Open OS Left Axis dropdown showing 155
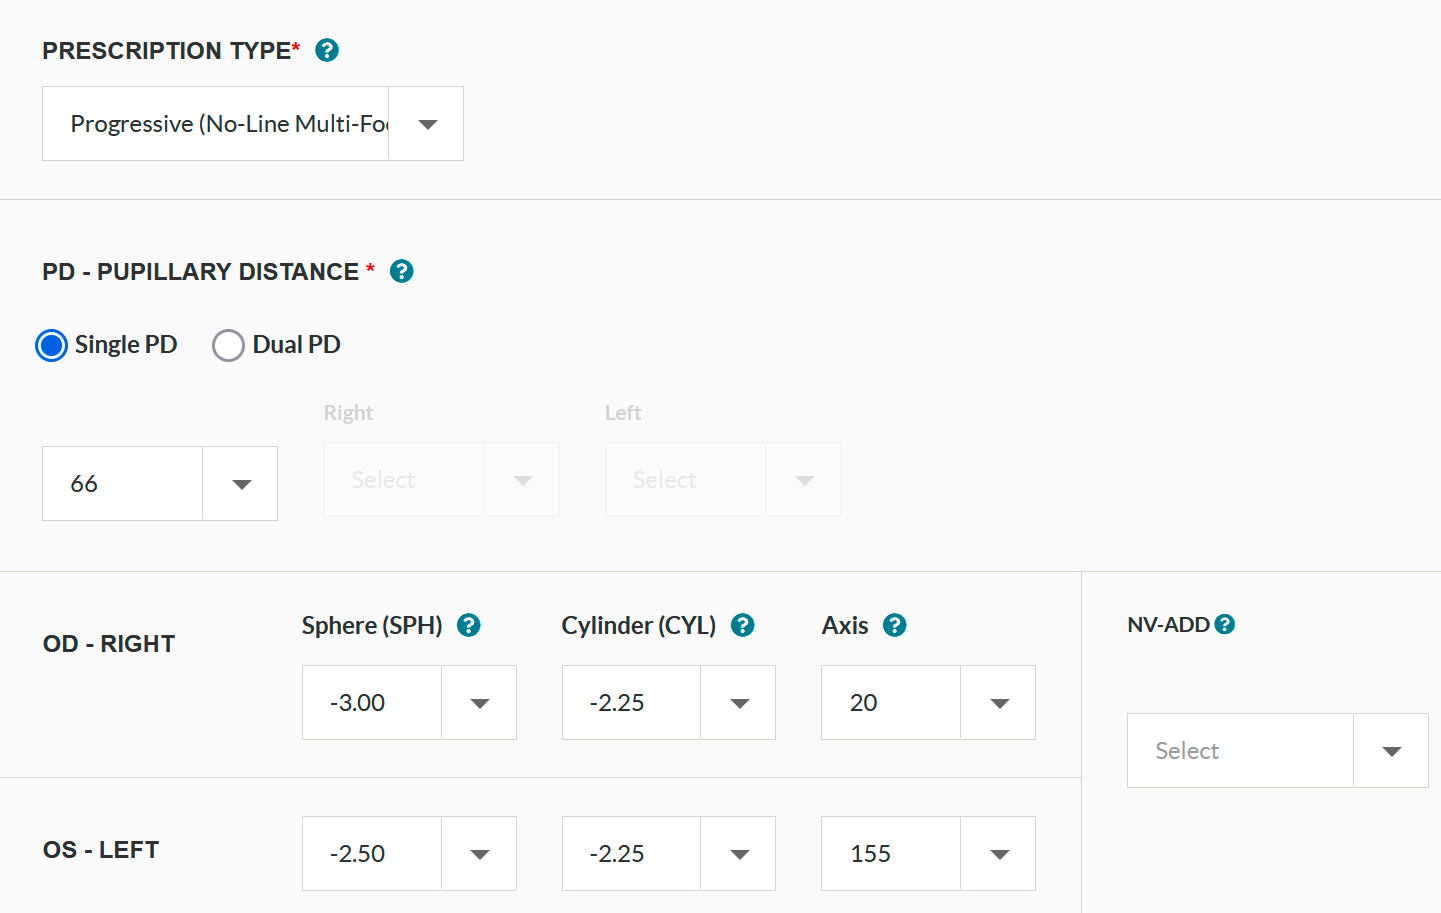 coord(928,854)
